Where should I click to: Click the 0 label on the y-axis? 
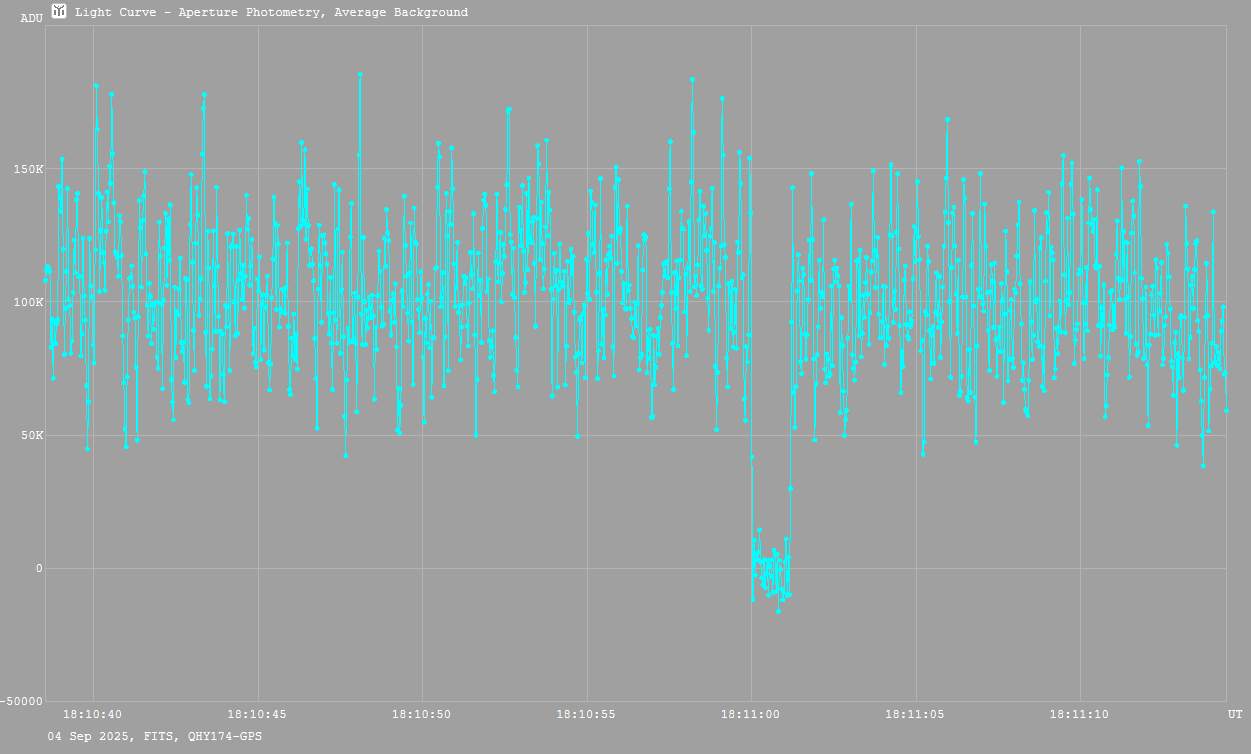pyautogui.click(x=39, y=569)
